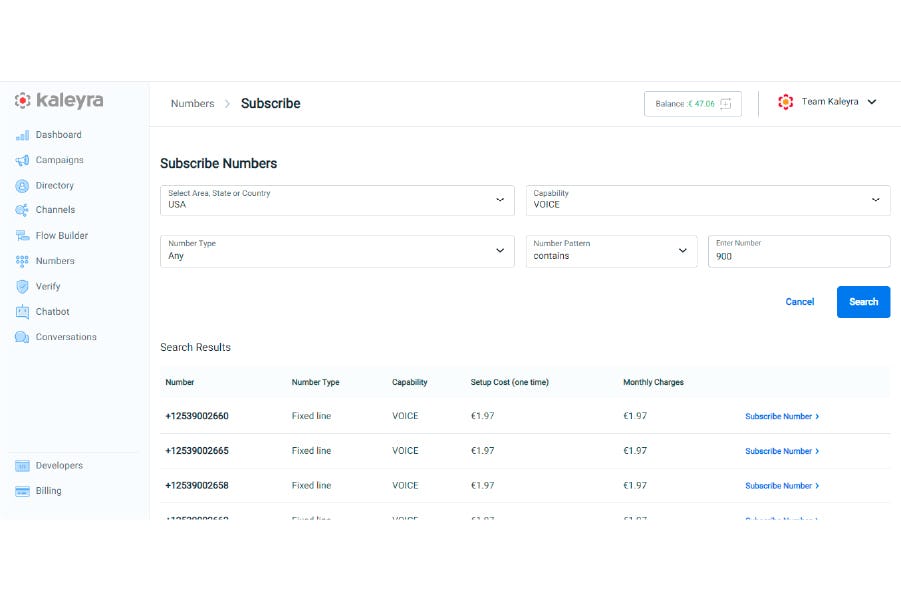Expand the Number Pattern contains dropdown

pyautogui.click(x=683, y=251)
